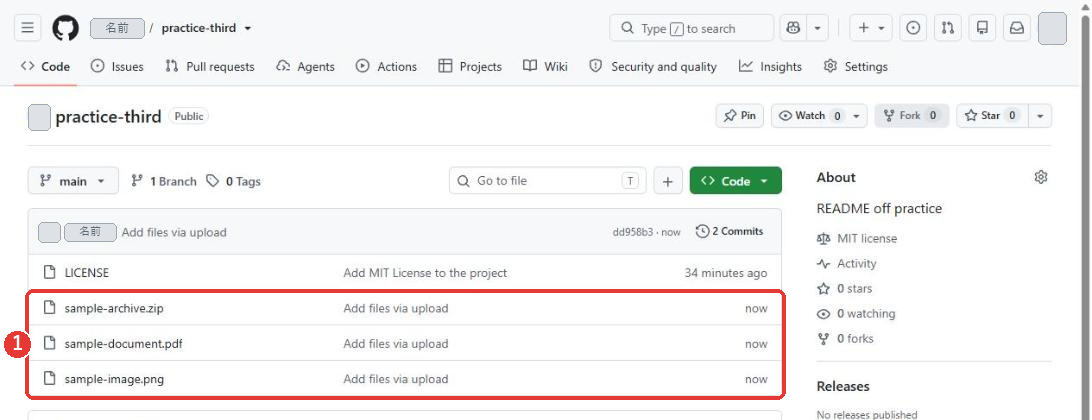Open Security and quality tab
The image size is (1092, 420).
tap(653, 66)
